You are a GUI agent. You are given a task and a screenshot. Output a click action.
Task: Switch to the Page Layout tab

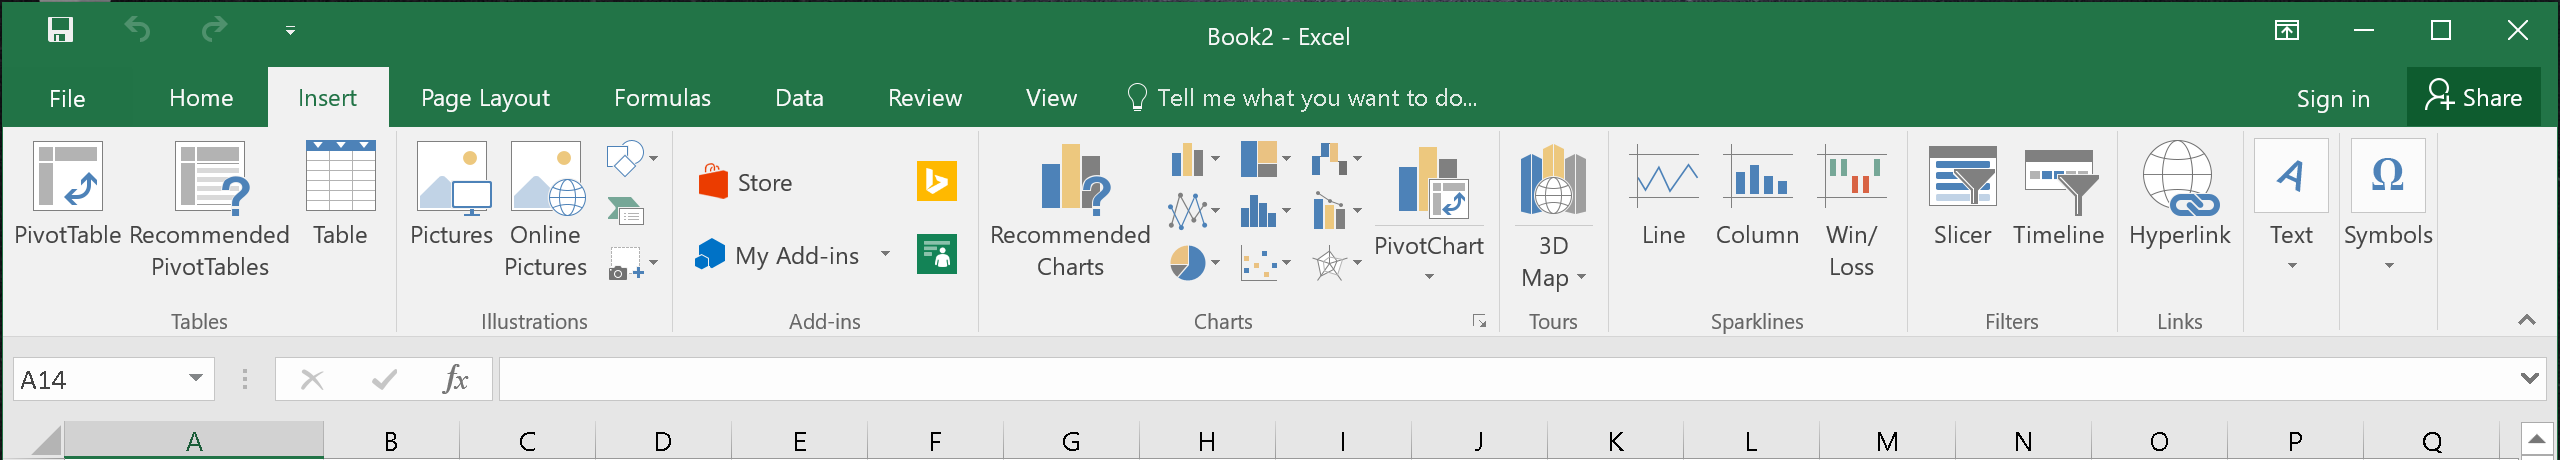pyautogui.click(x=485, y=98)
